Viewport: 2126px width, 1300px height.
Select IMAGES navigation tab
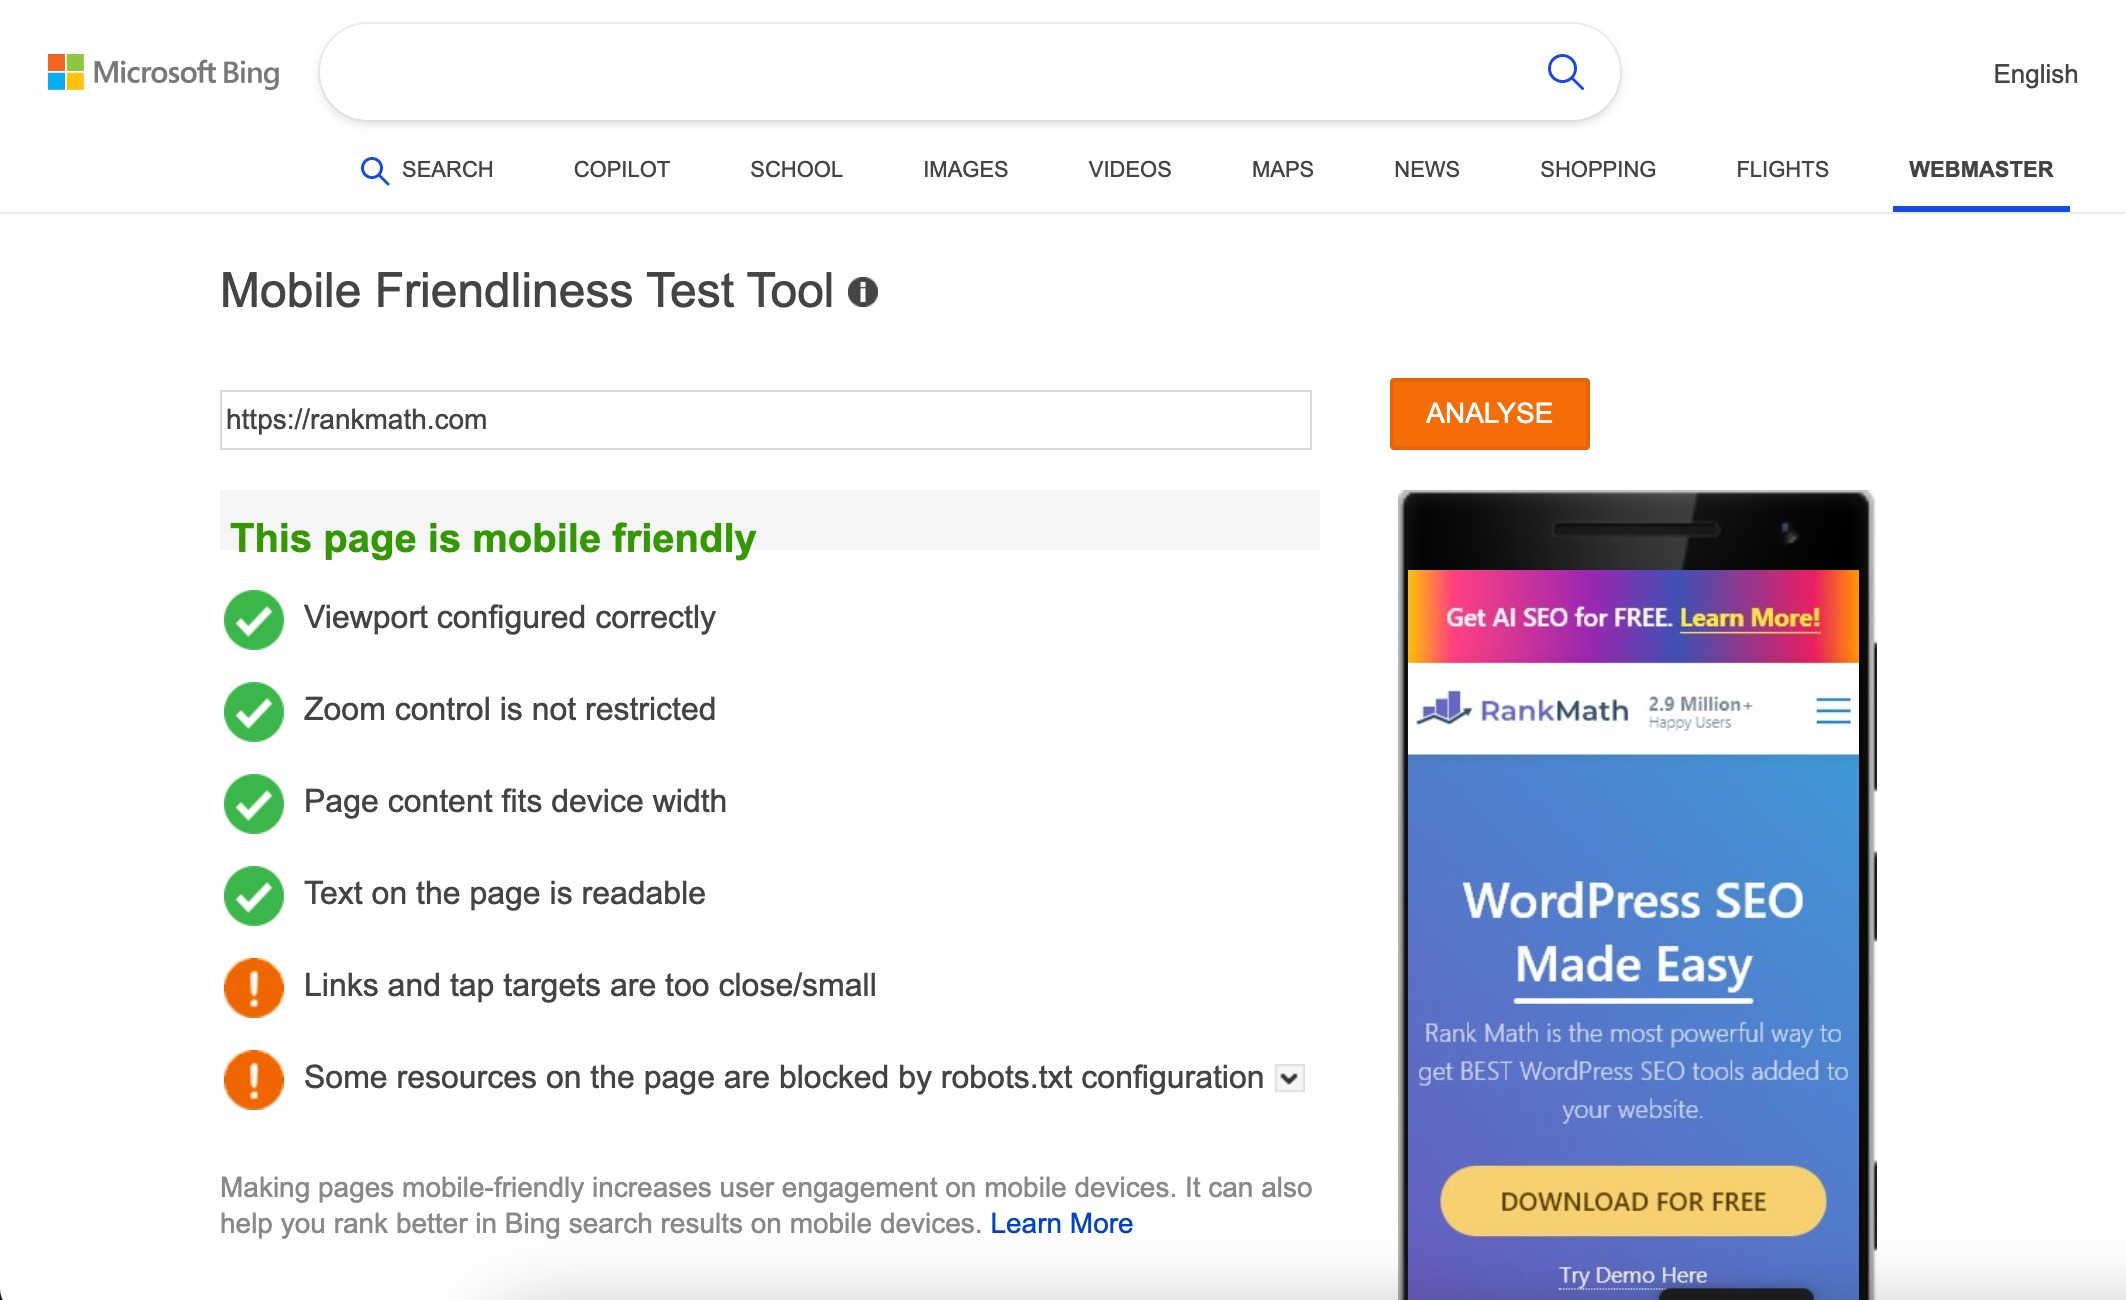tap(967, 169)
